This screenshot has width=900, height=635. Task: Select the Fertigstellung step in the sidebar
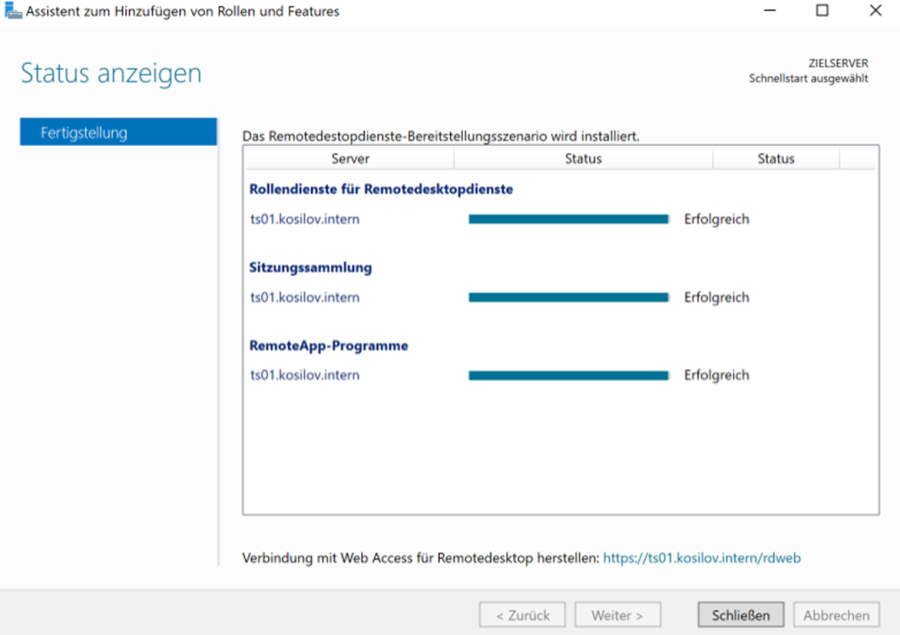[x=118, y=132]
